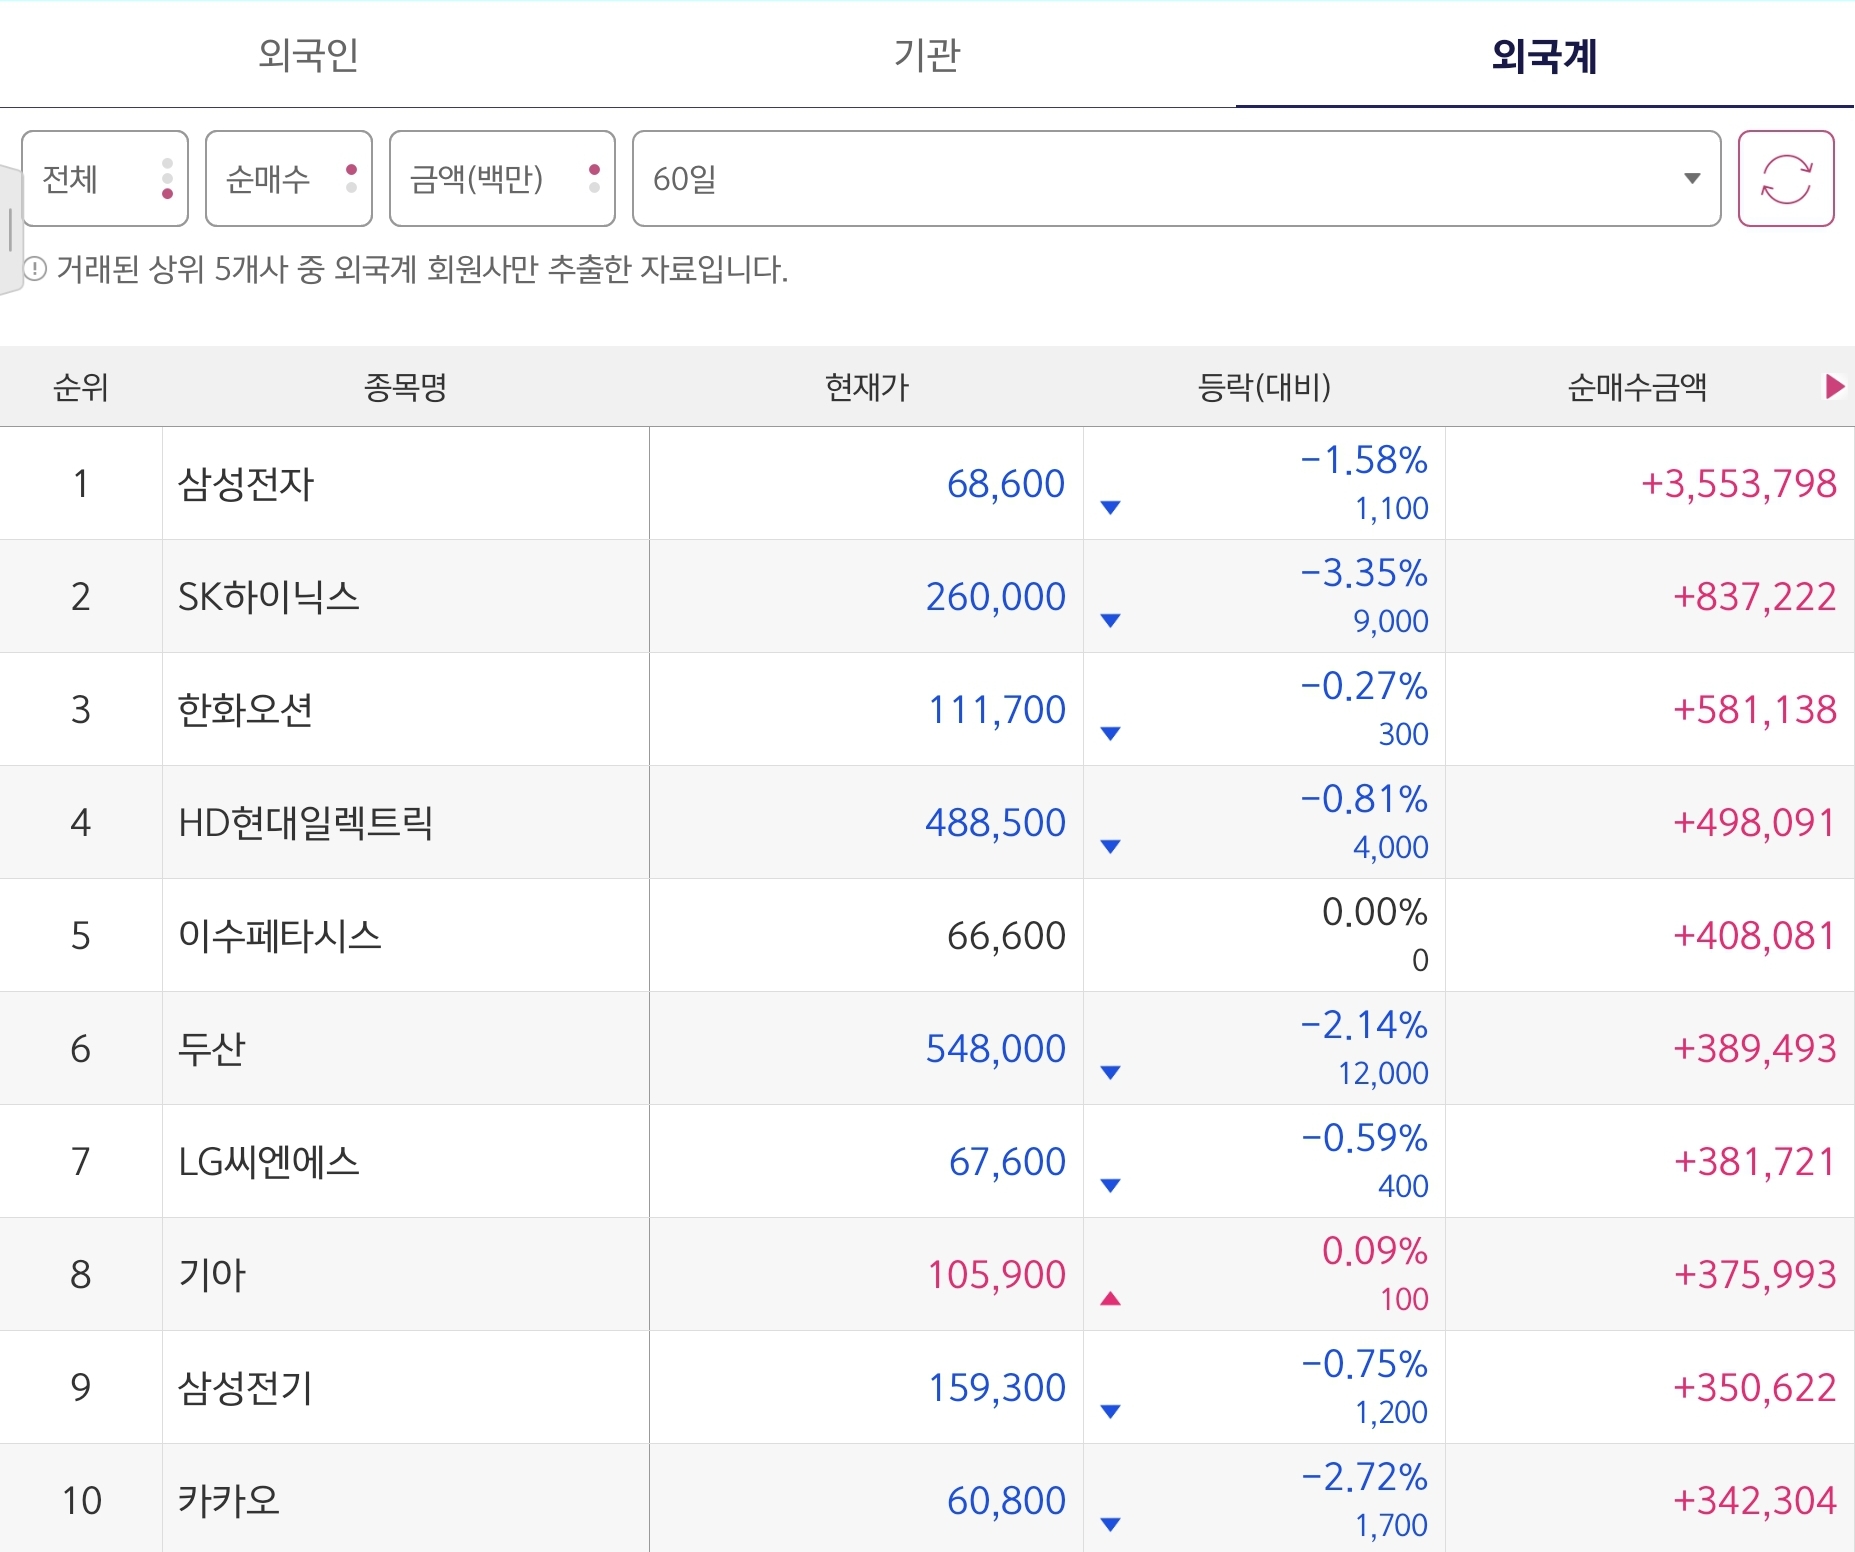Open the 카카오 stock row

coord(927,1499)
